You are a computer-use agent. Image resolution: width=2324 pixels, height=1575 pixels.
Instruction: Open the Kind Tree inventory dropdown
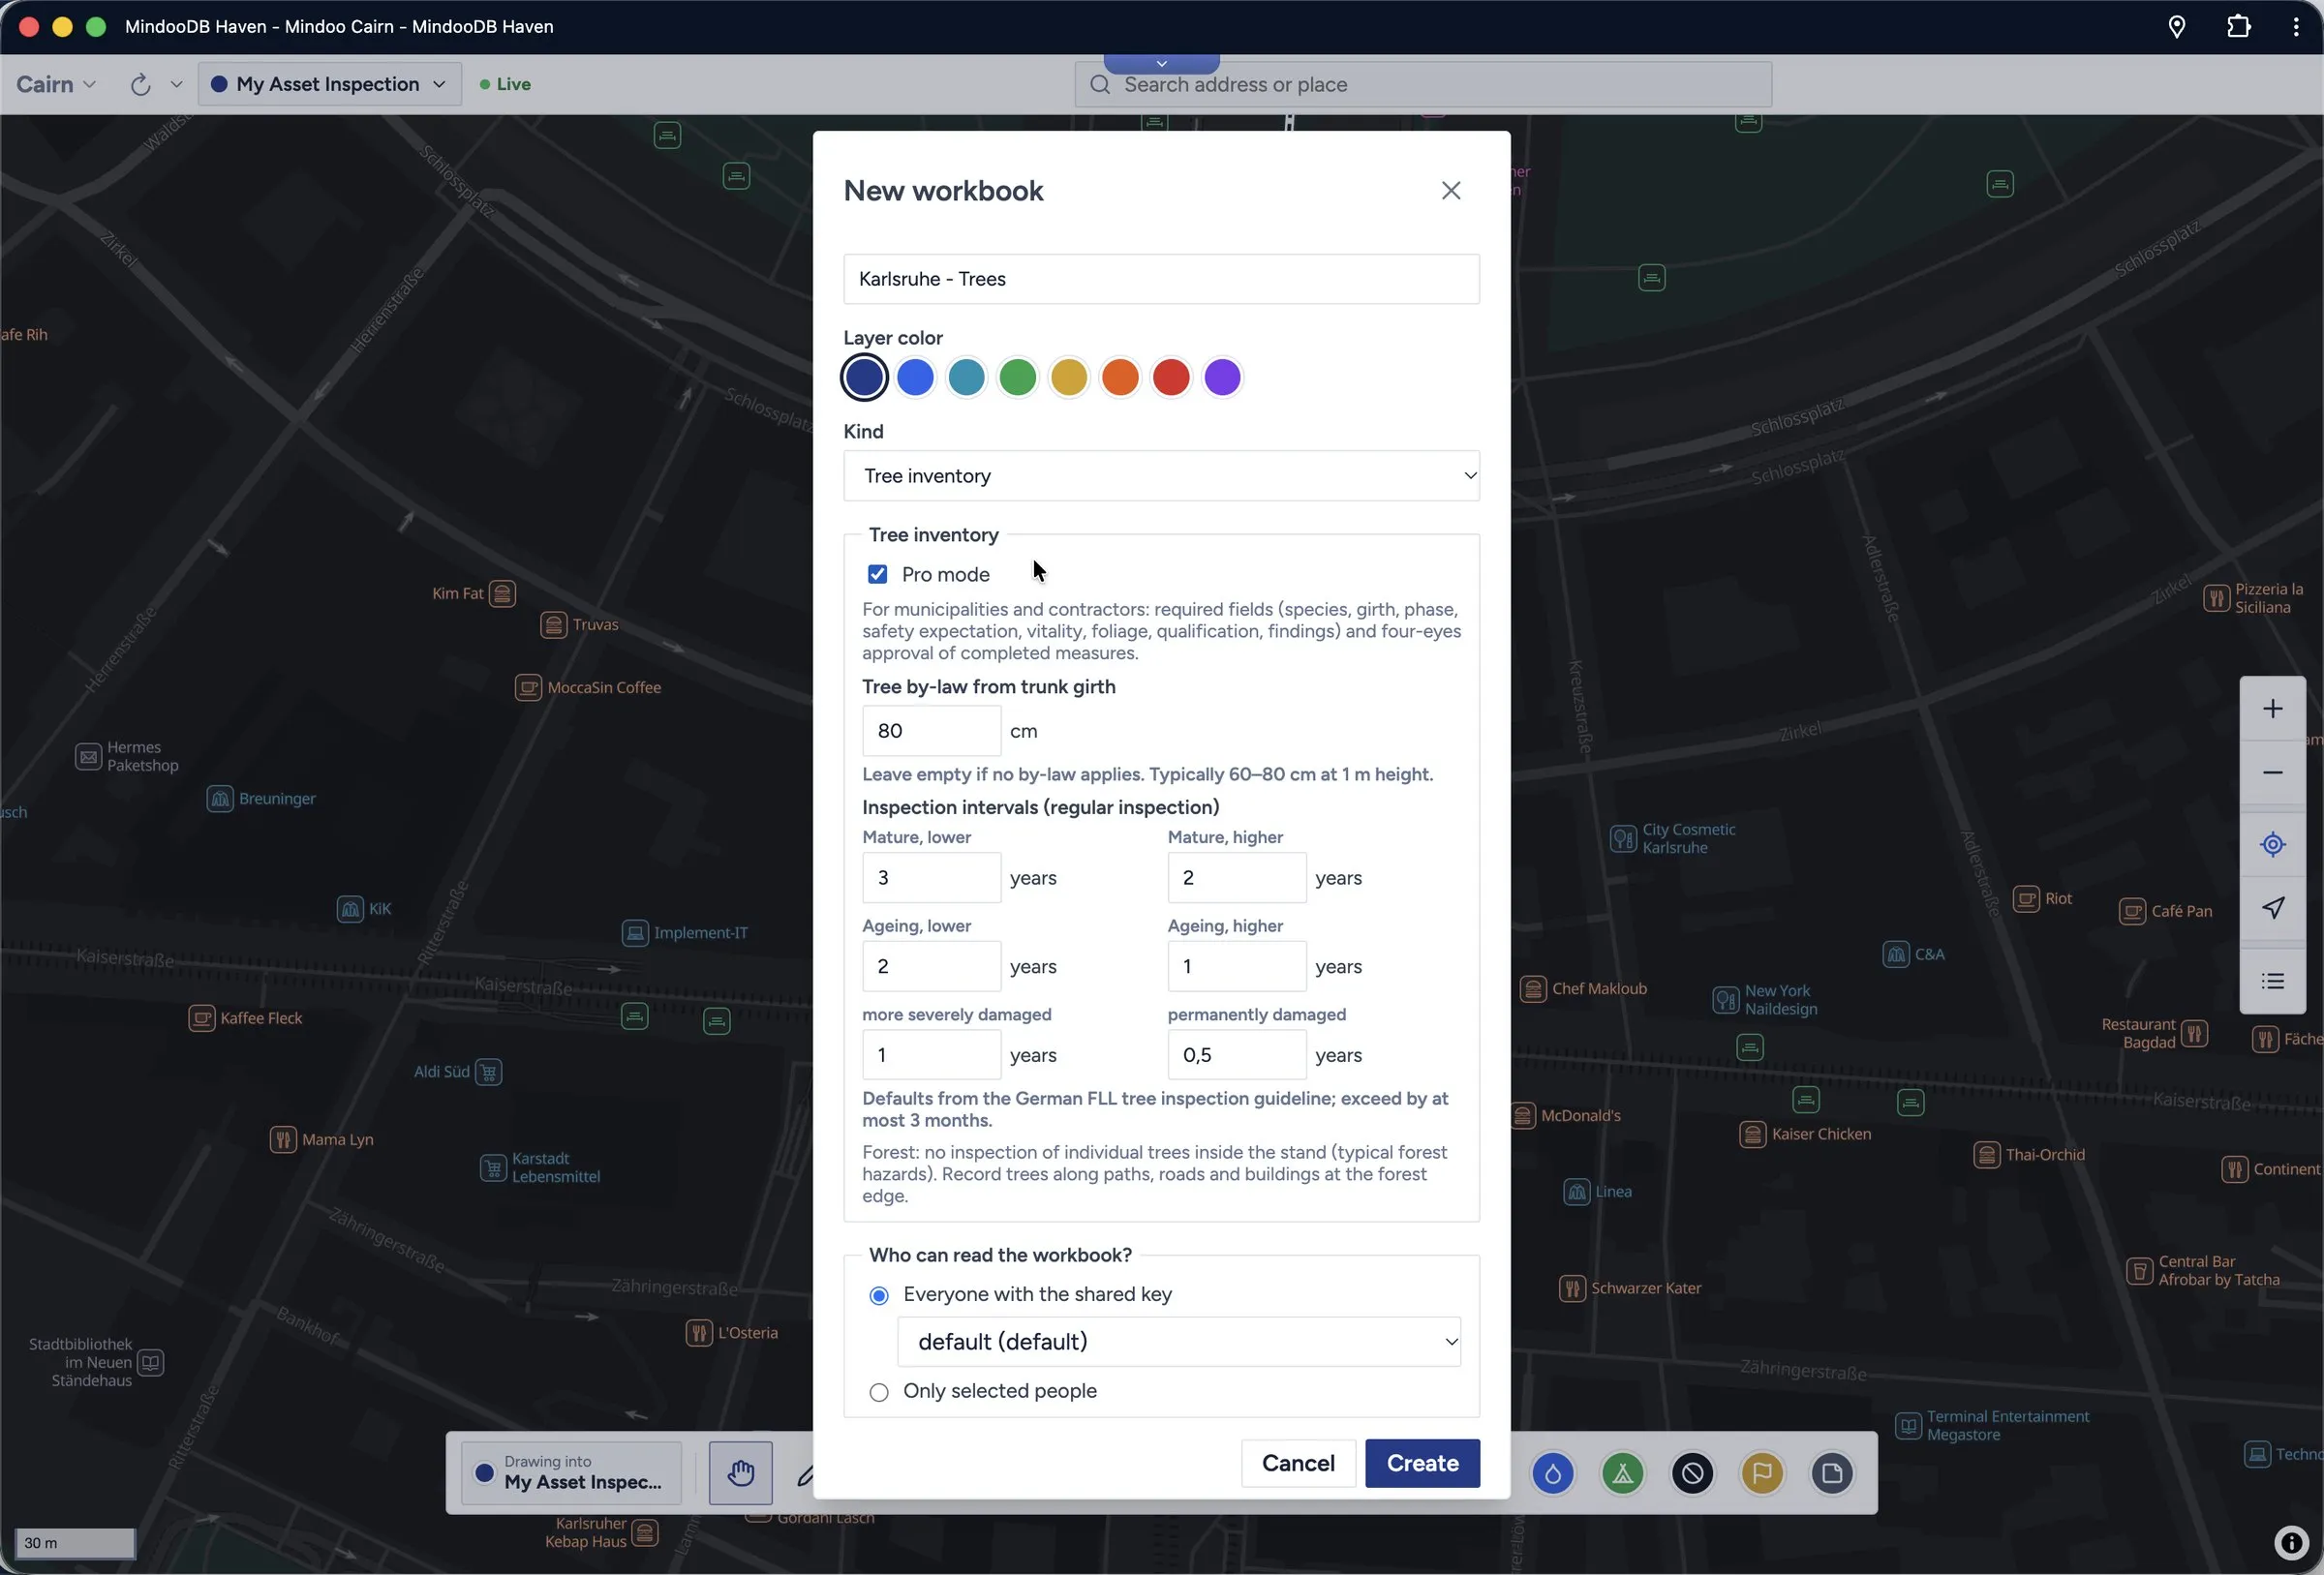(1161, 476)
